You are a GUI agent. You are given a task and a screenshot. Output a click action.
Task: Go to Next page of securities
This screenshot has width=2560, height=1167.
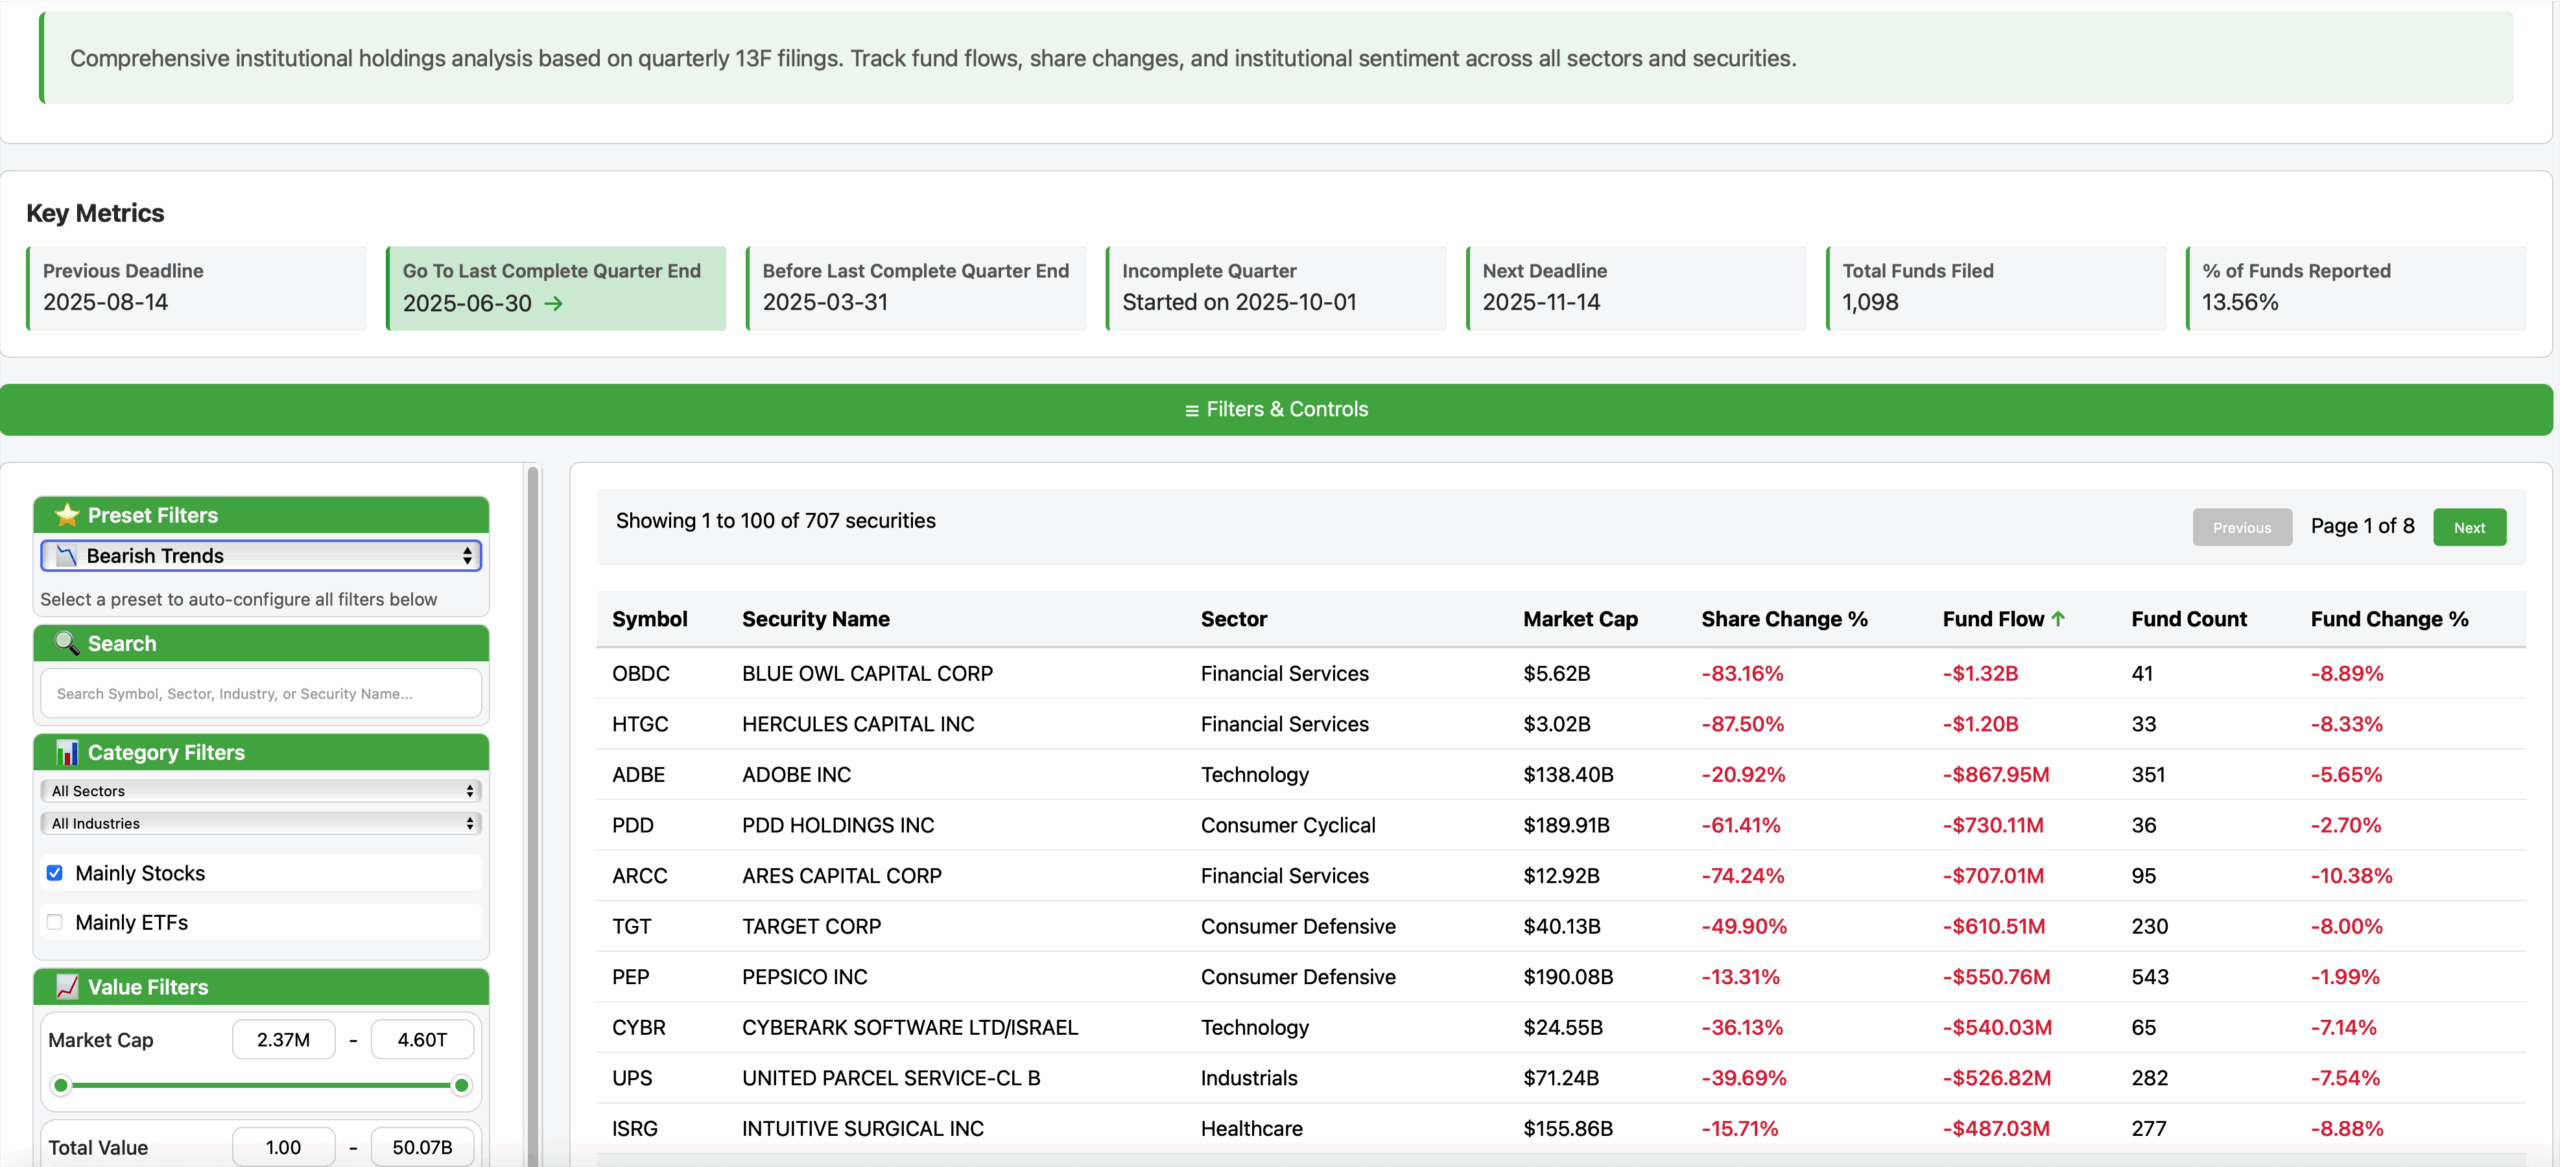[x=2468, y=527]
